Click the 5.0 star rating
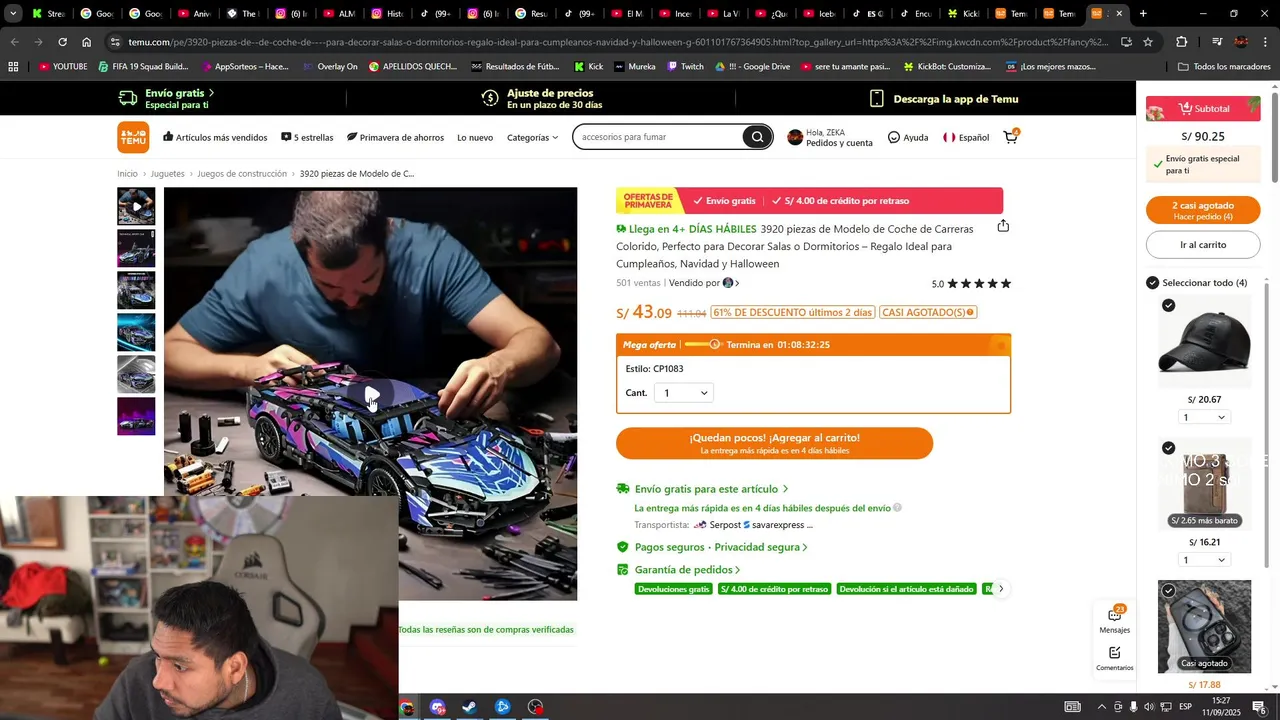Viewport: 1280px width, 720px height. (x=971, y=284)
